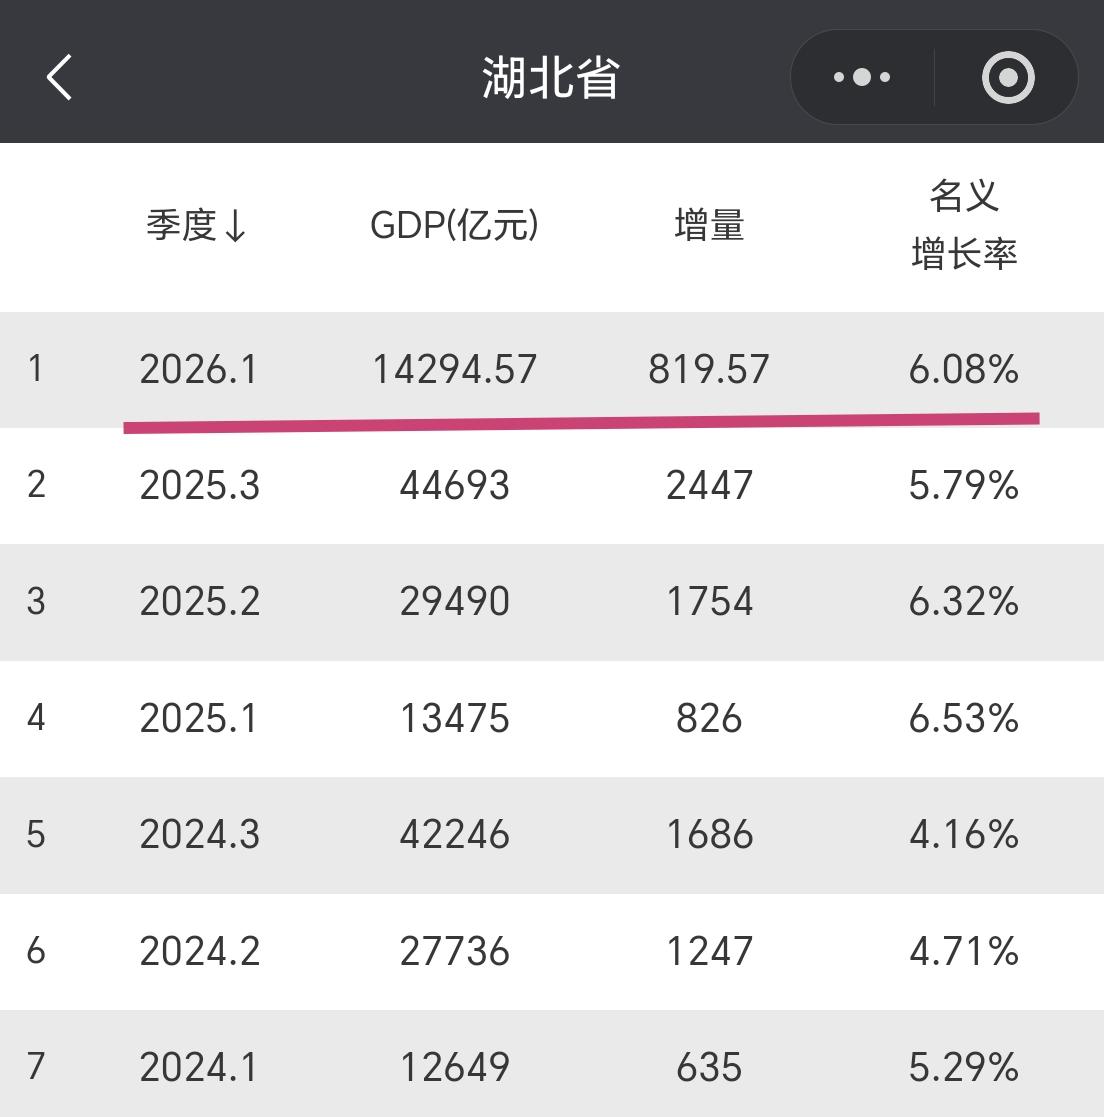Image resolution: width=1104 pixels, height=1117 pixels.
Task: Sort by the 增量 column header
Action: [710, 226]
